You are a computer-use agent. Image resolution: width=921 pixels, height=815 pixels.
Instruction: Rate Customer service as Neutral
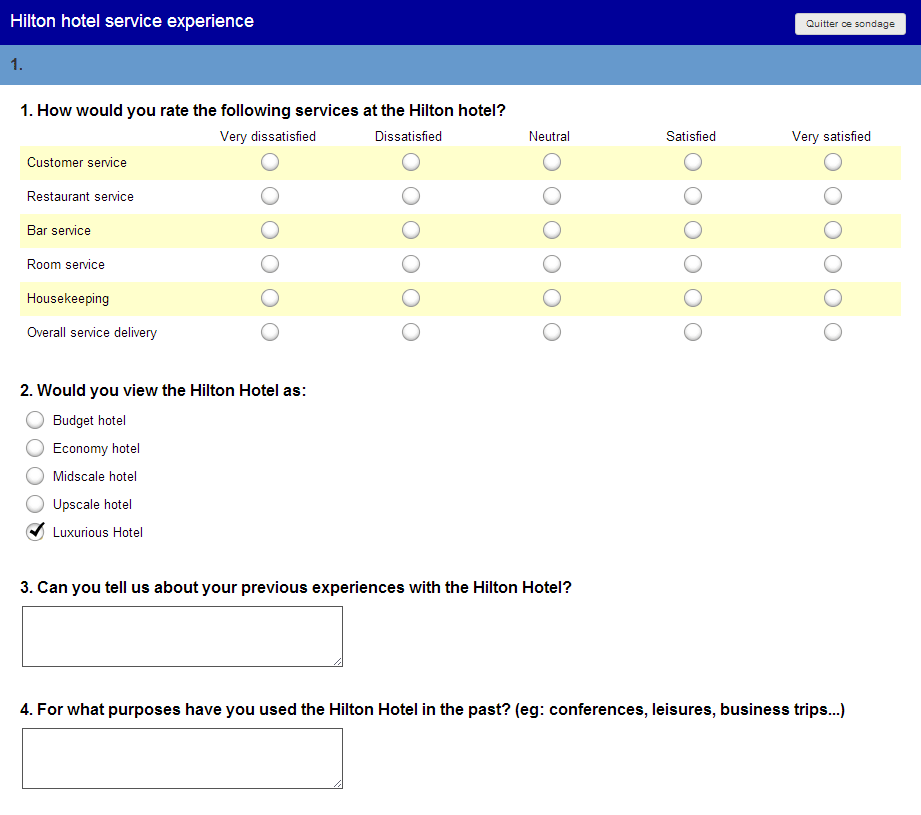click(551, 162)
